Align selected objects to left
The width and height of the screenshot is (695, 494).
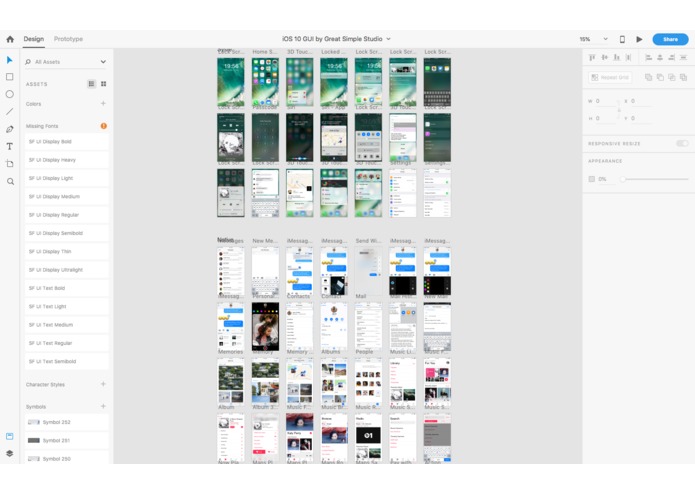click(x=648, y=58)
